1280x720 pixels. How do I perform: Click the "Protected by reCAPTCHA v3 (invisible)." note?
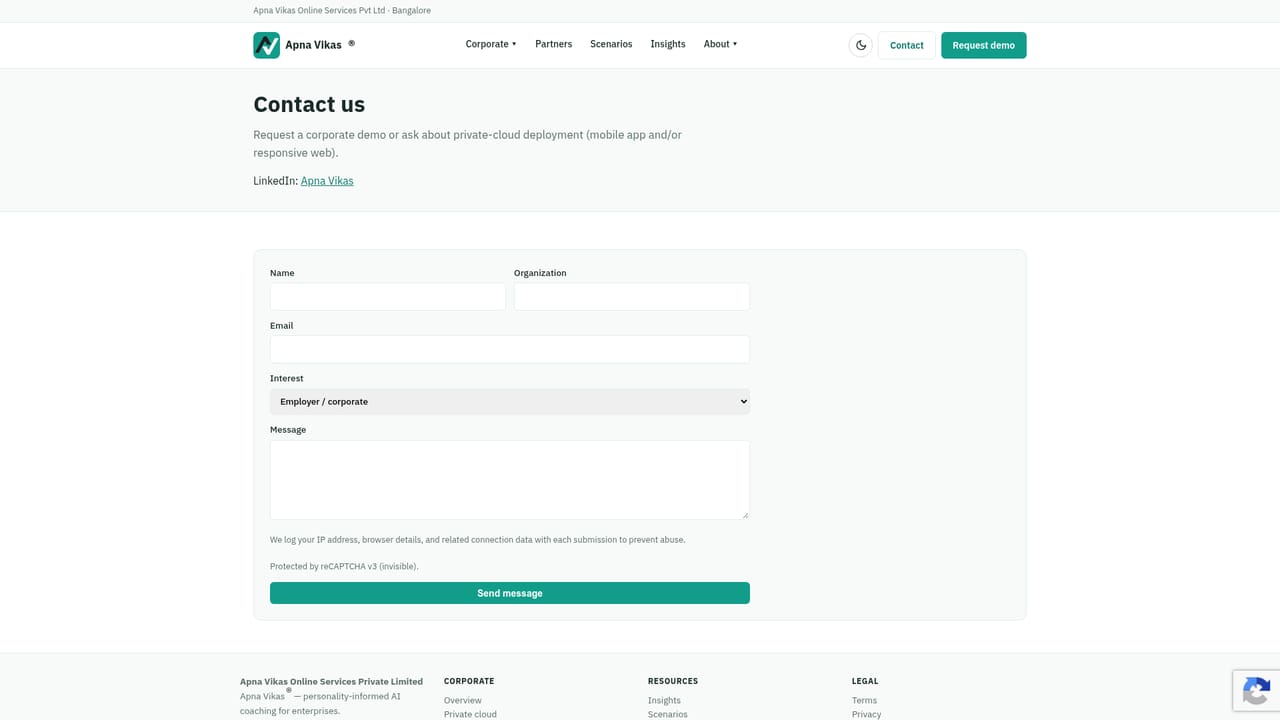coord(344,566)
